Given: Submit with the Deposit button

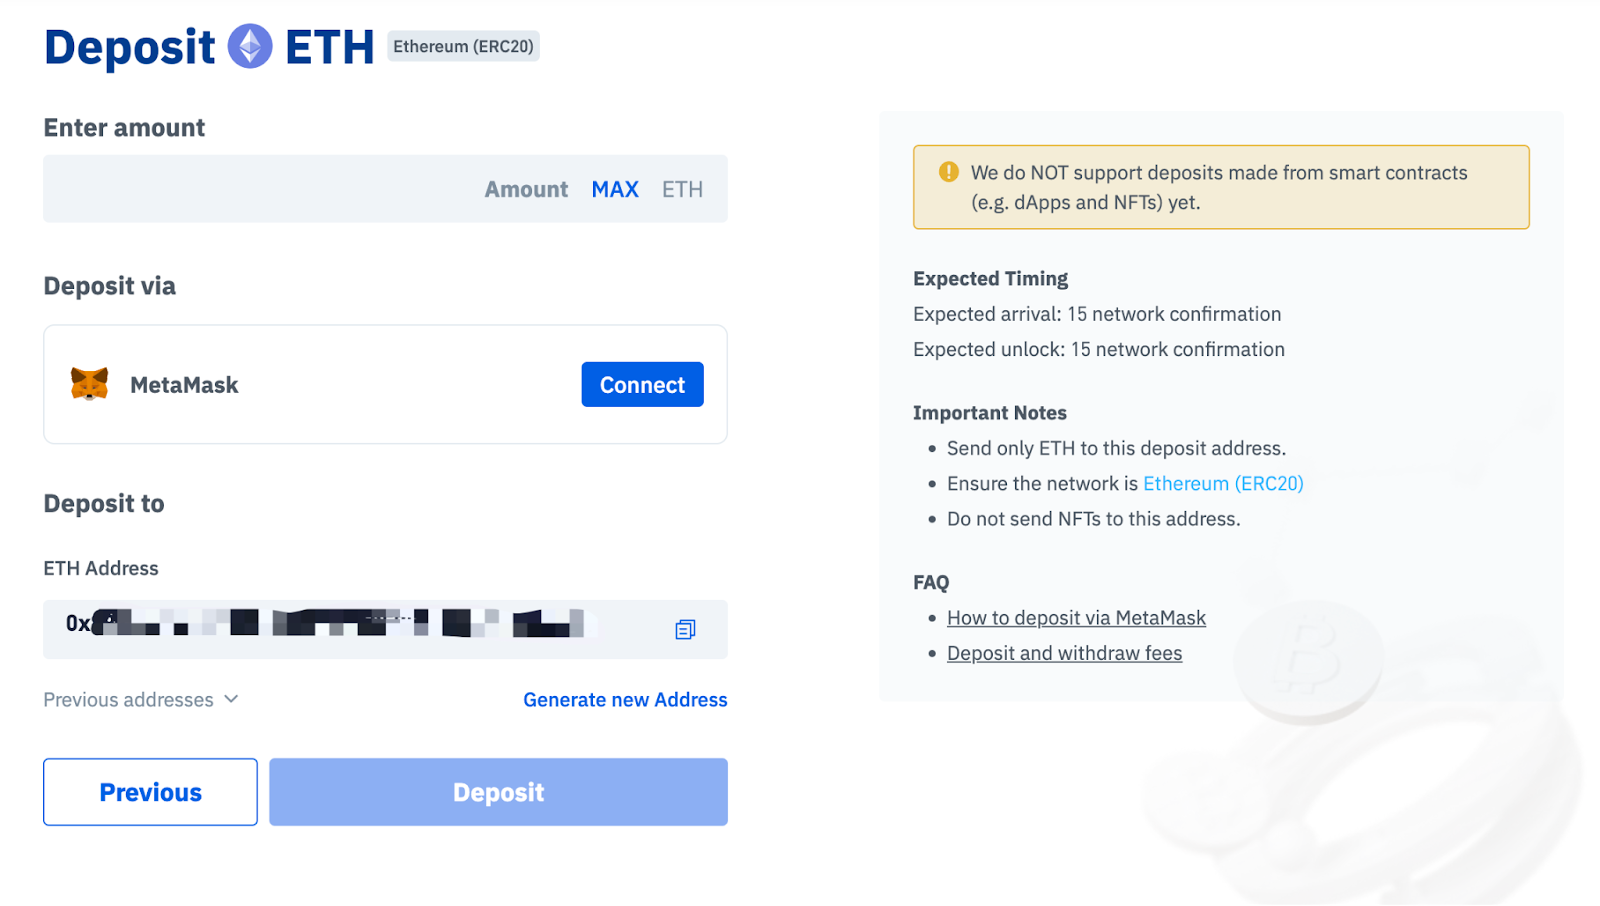Looking at the screenshot, I should 498,792.
